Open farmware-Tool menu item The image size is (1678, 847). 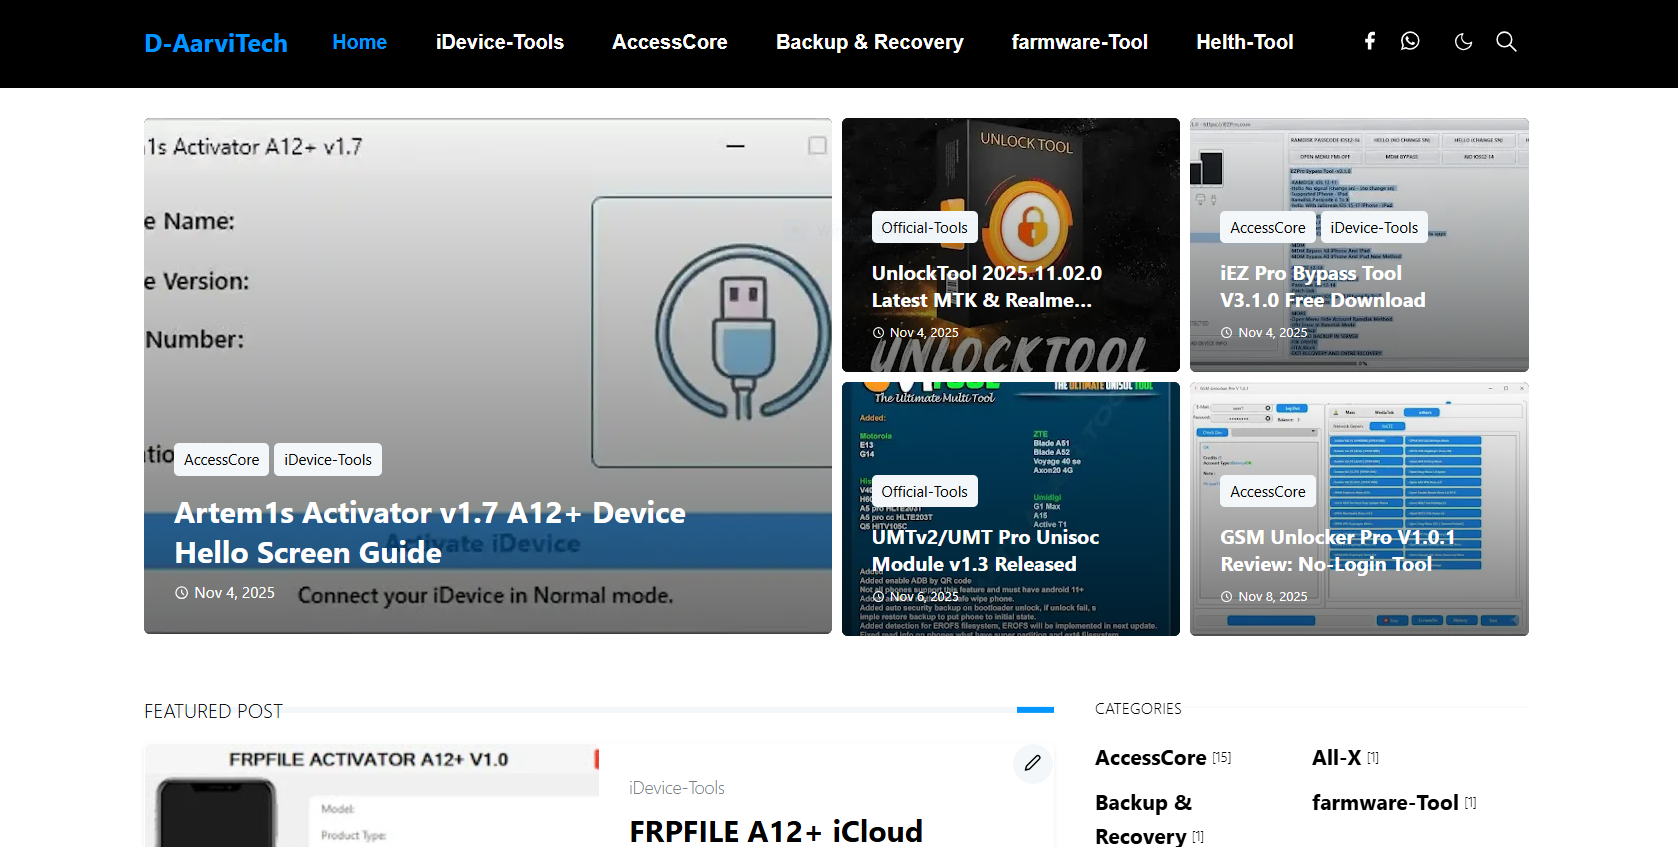pos(1080,42)
